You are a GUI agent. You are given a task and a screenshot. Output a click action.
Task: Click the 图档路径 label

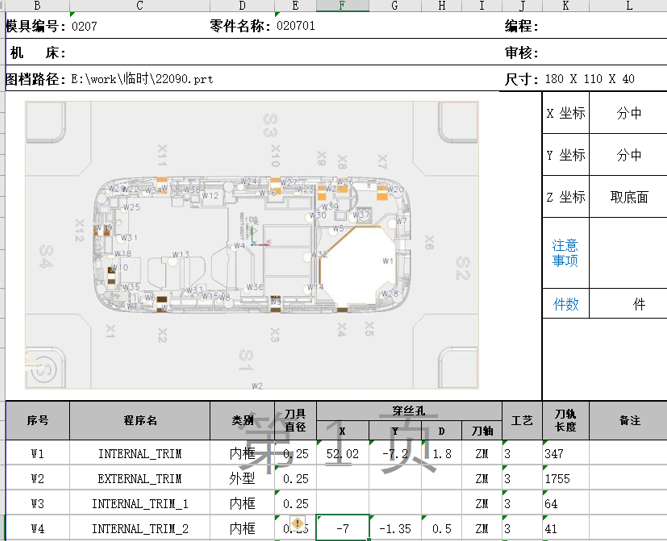pos(36,79)
